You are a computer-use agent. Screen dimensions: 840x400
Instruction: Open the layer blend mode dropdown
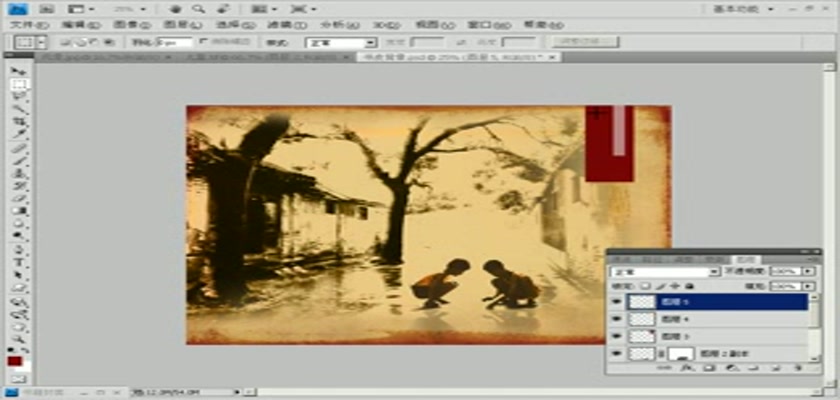(664, 271)
